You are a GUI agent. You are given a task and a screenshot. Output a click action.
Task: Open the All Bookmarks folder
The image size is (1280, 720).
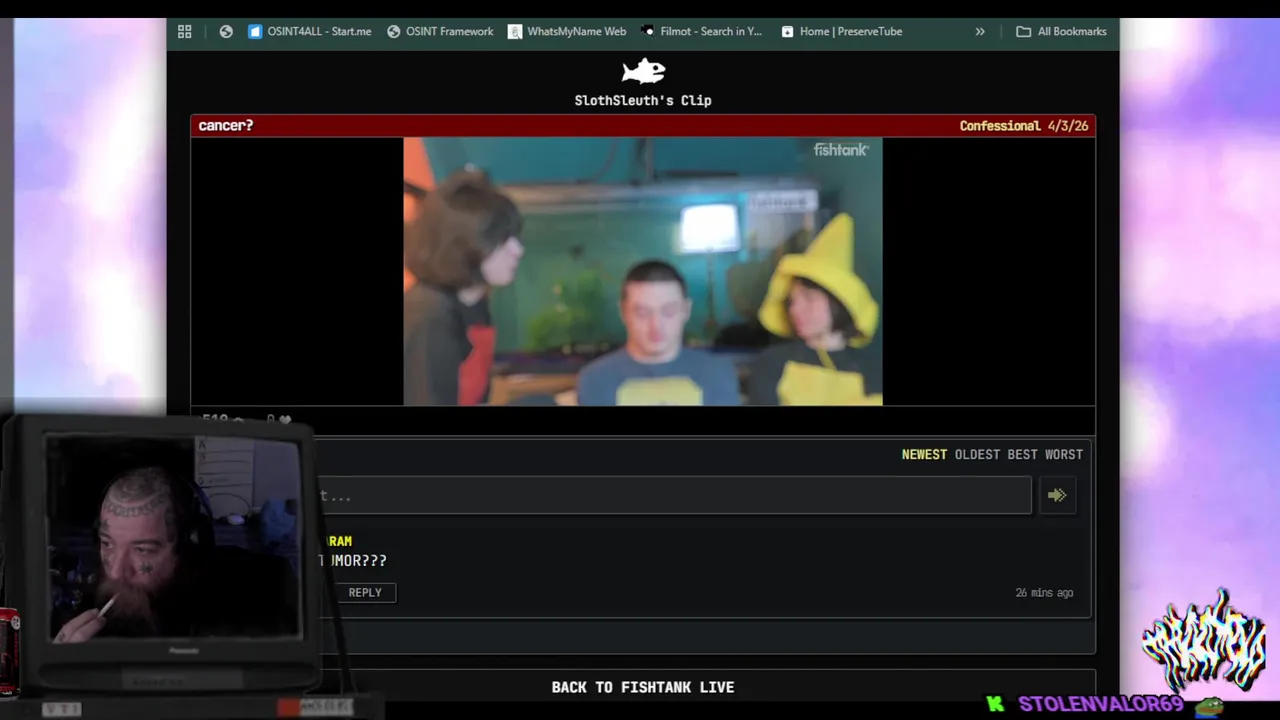tap(1061, 31)
